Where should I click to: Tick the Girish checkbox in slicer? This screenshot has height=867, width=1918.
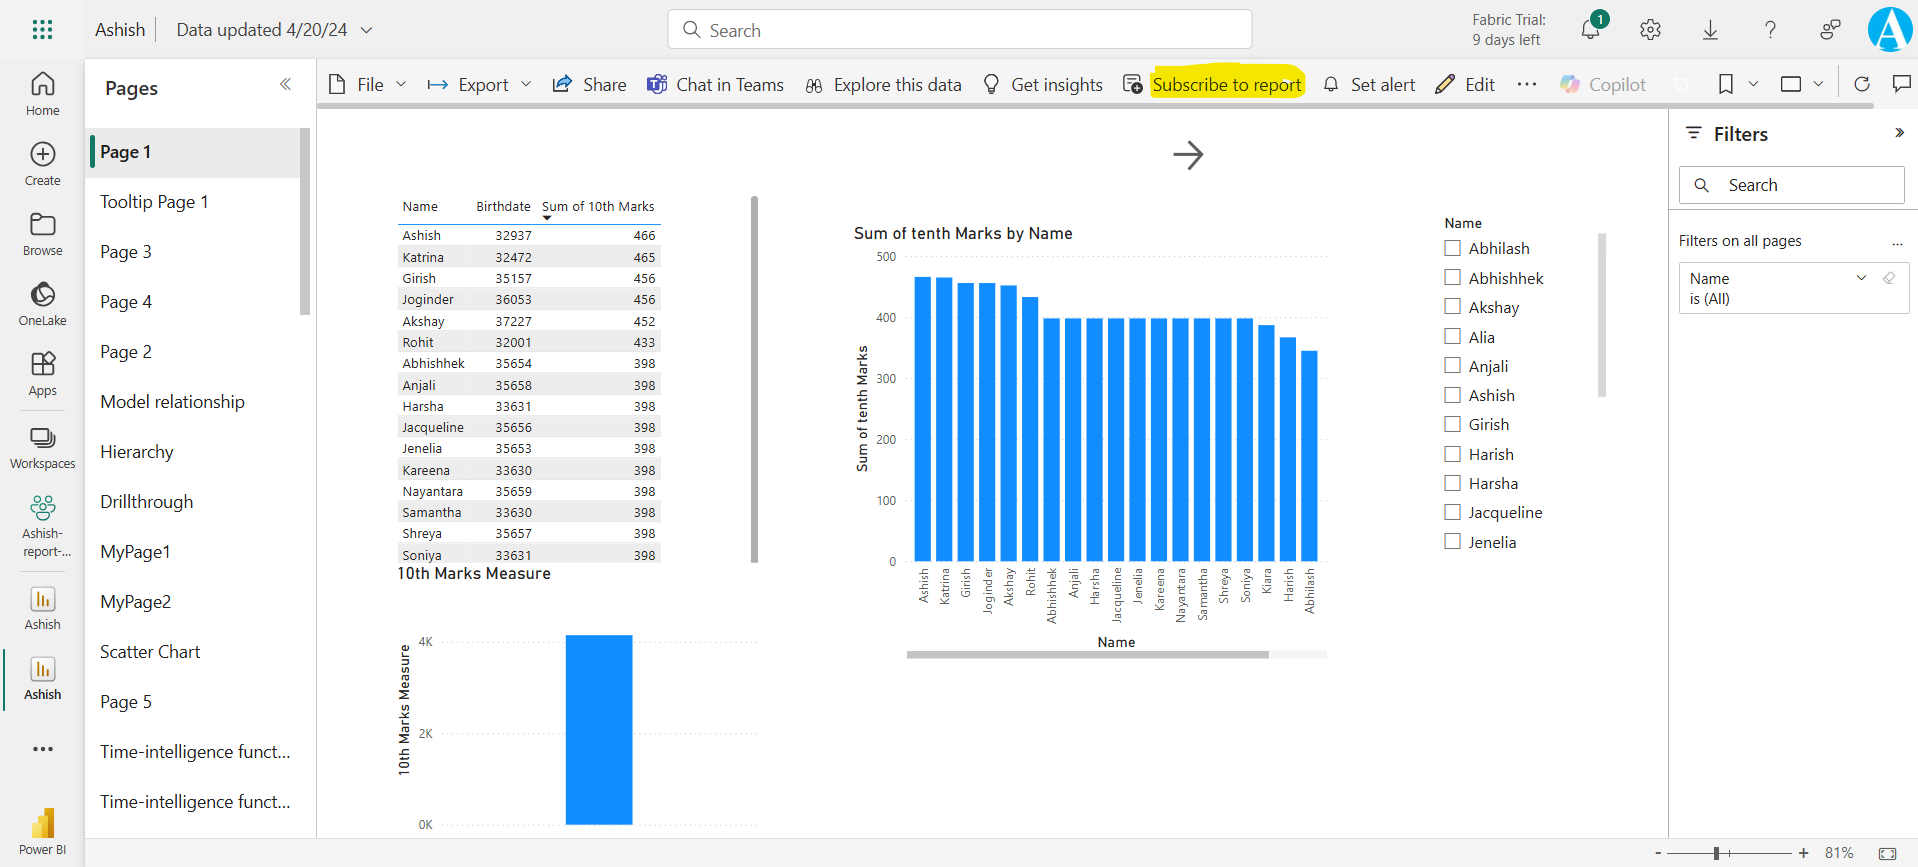click(1453, 425)
